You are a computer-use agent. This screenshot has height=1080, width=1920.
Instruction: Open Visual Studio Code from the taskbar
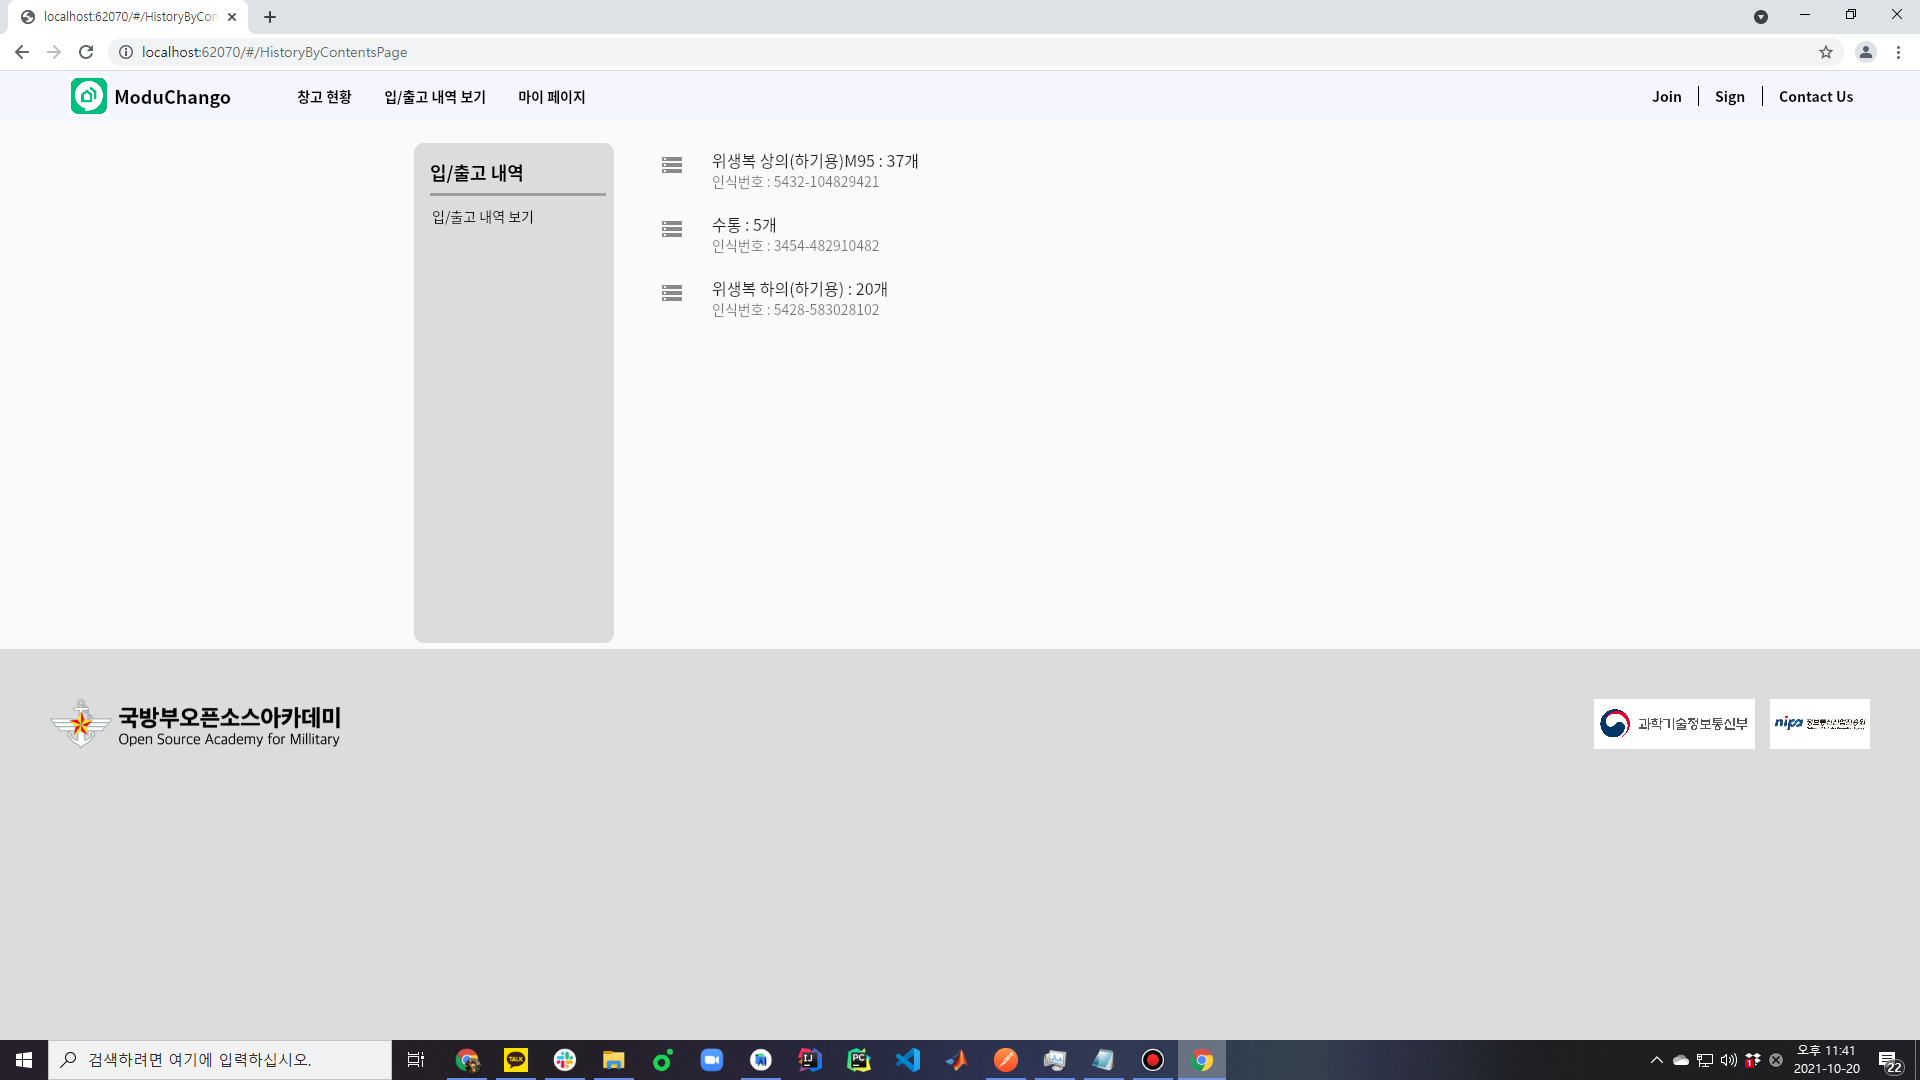tap(908, 1060)
